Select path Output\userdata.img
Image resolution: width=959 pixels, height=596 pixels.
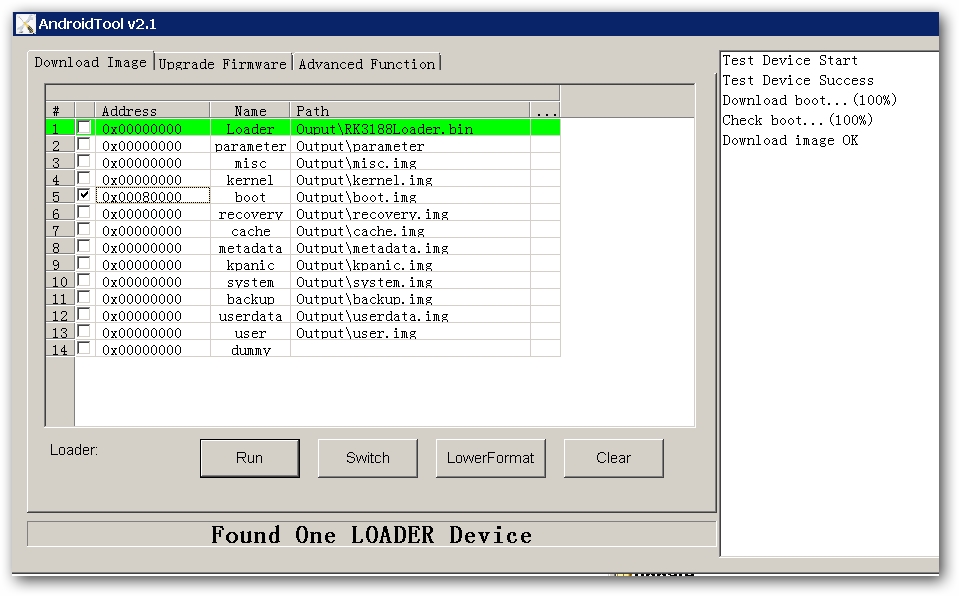click(410, 316)
